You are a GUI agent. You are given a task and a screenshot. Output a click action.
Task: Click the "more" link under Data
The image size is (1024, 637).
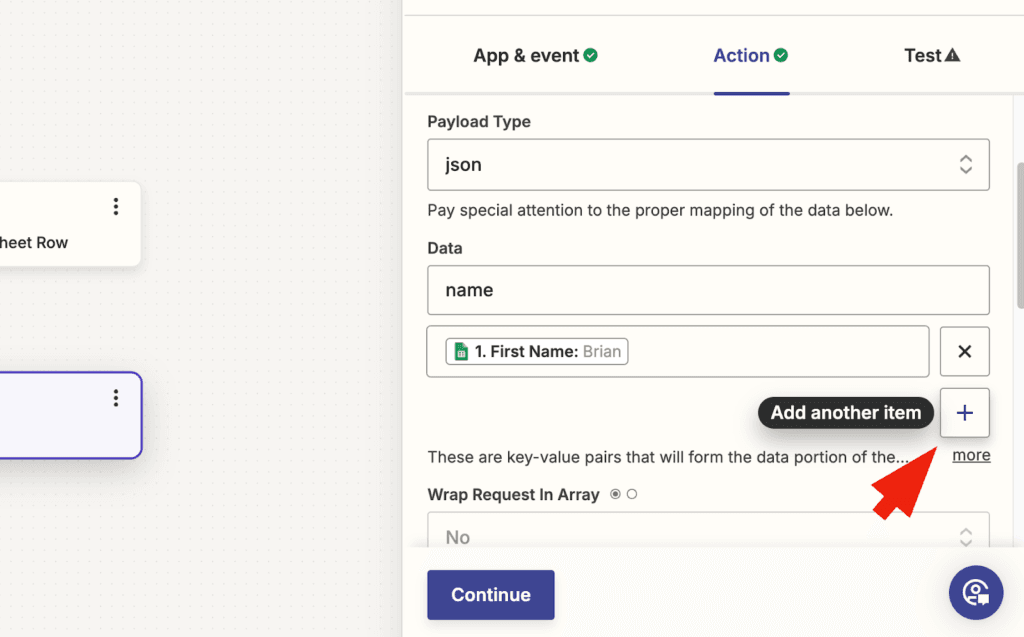coord(971,455)
